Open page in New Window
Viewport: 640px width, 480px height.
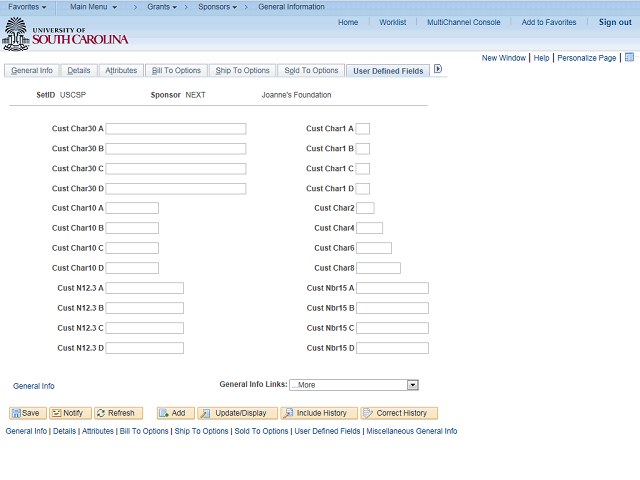(504, 58)
